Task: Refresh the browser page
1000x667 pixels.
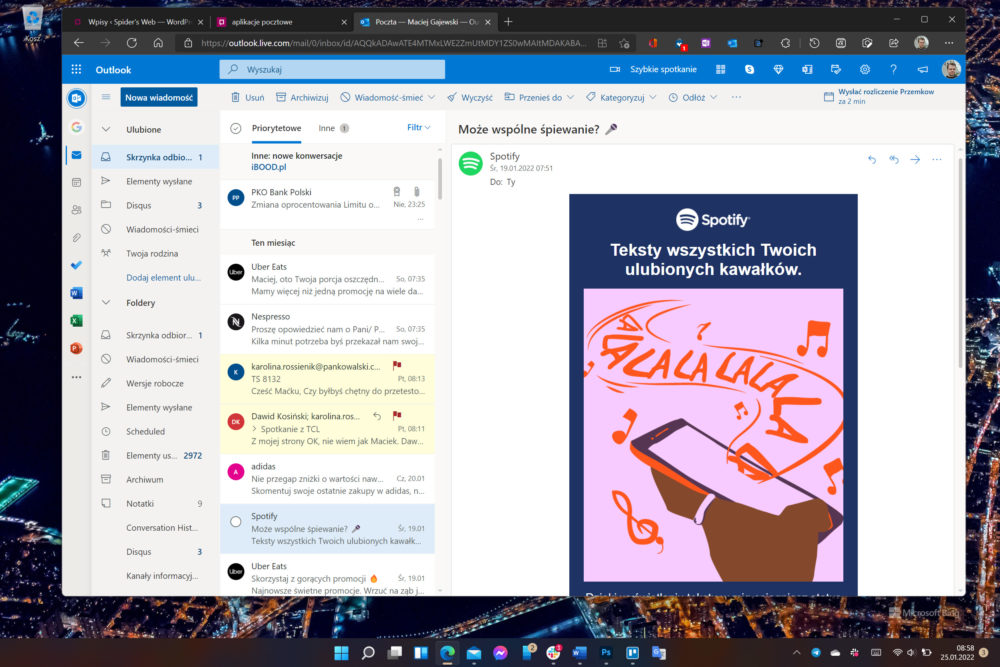Action: [x=132, y=43]
